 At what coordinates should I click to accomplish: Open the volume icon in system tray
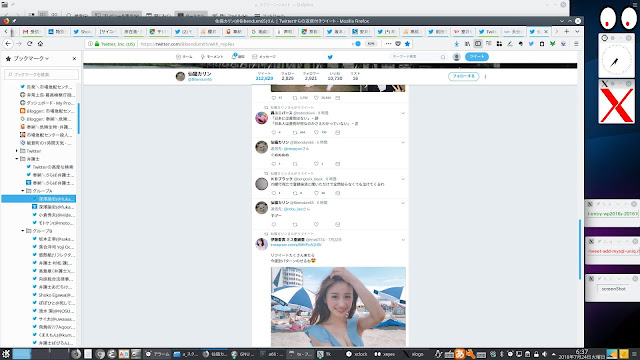(544, 354)
